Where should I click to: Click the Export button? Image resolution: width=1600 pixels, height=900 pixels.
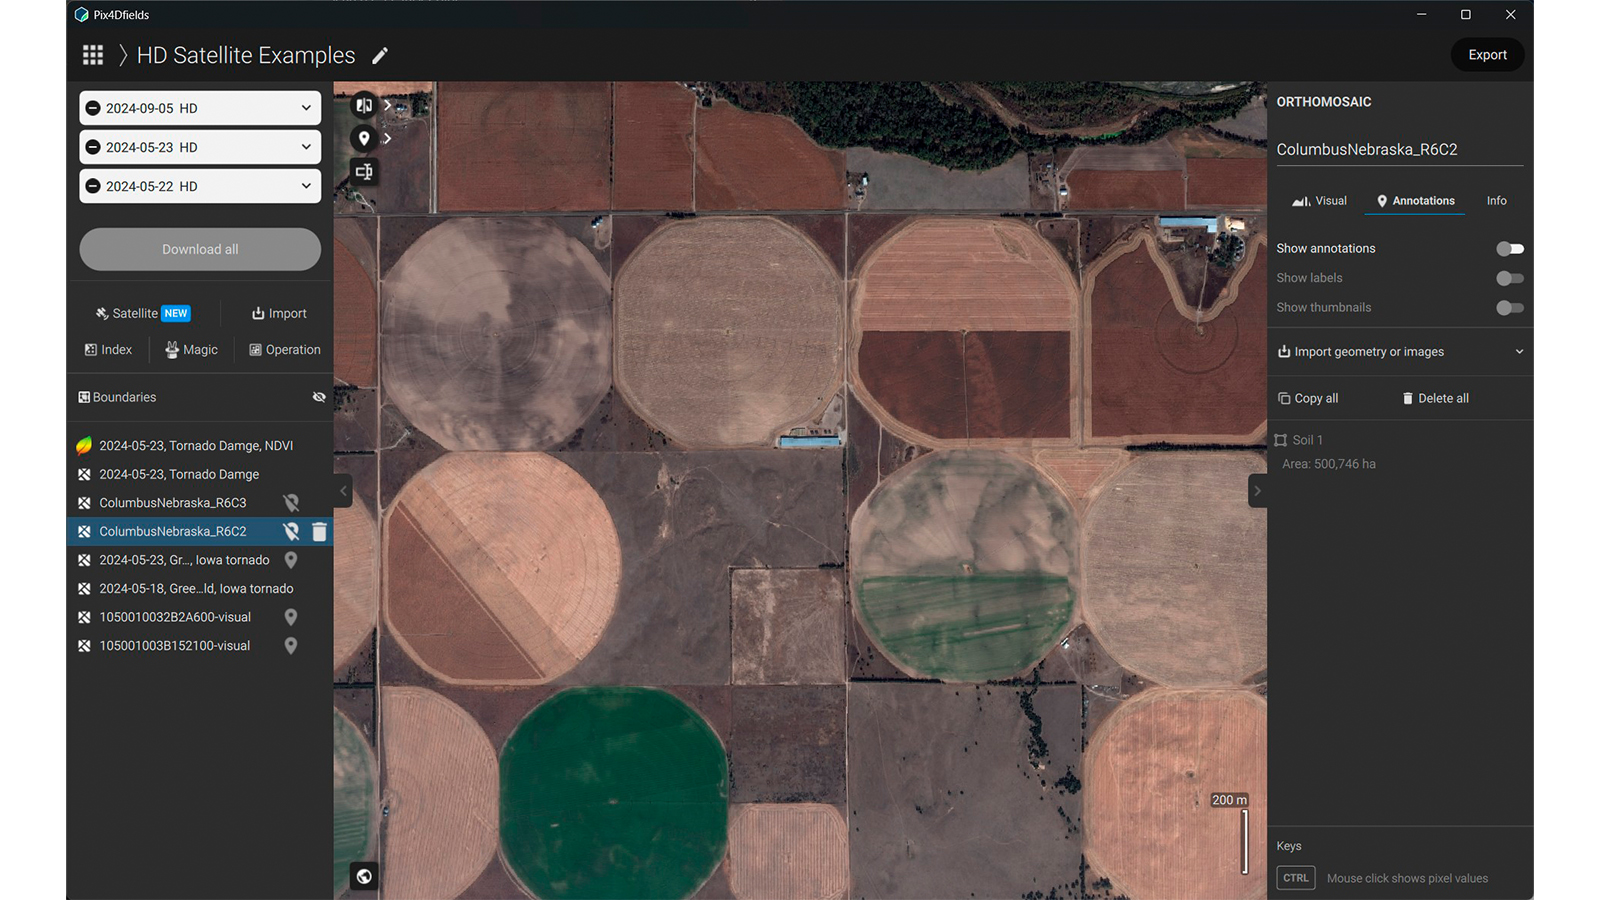[x=1487, y=55]
